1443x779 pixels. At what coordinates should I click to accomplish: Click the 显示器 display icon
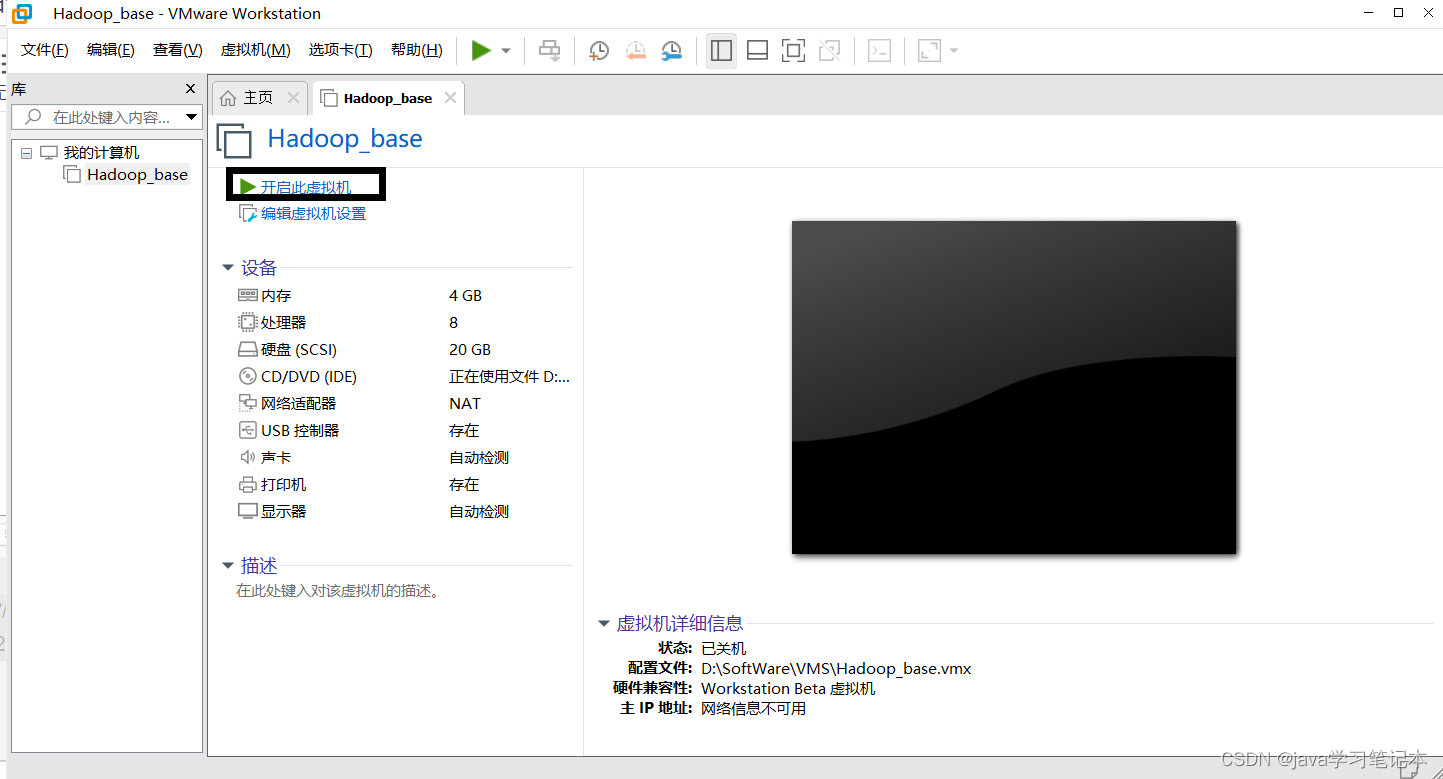click(247, 511)
